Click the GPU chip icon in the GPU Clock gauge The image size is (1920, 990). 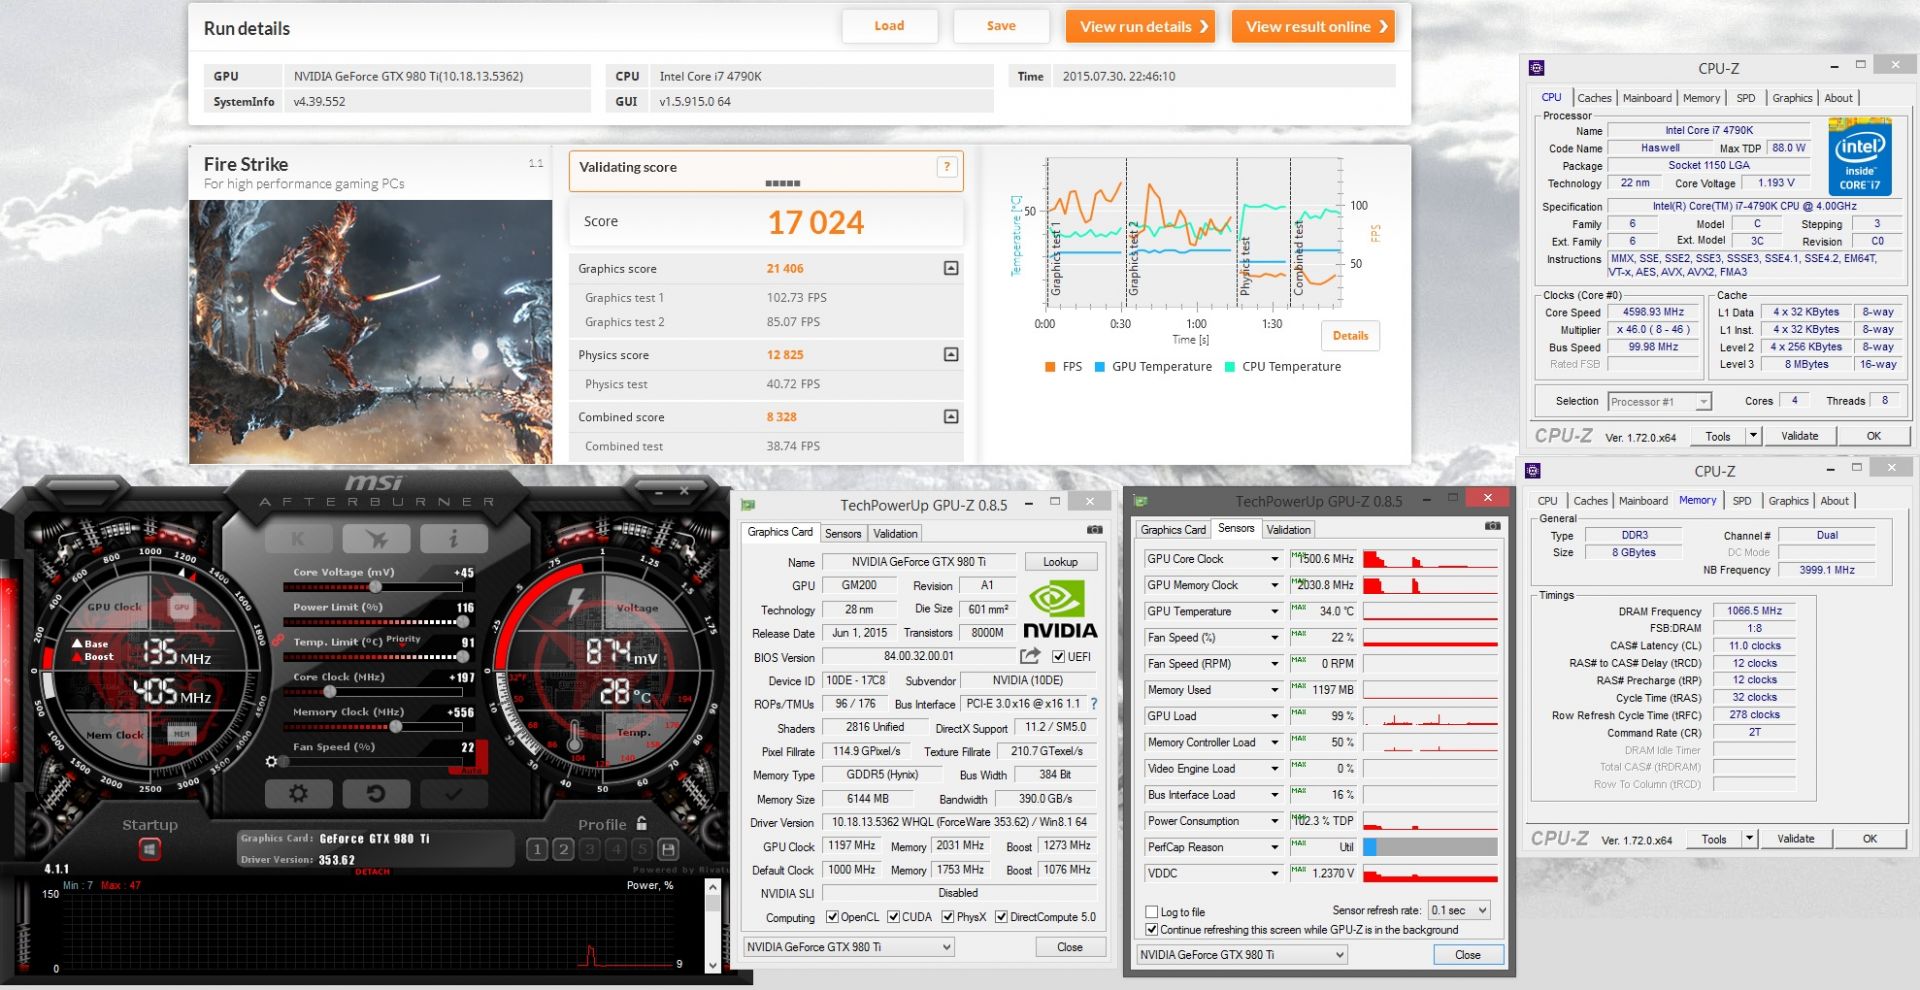(181, 606)
